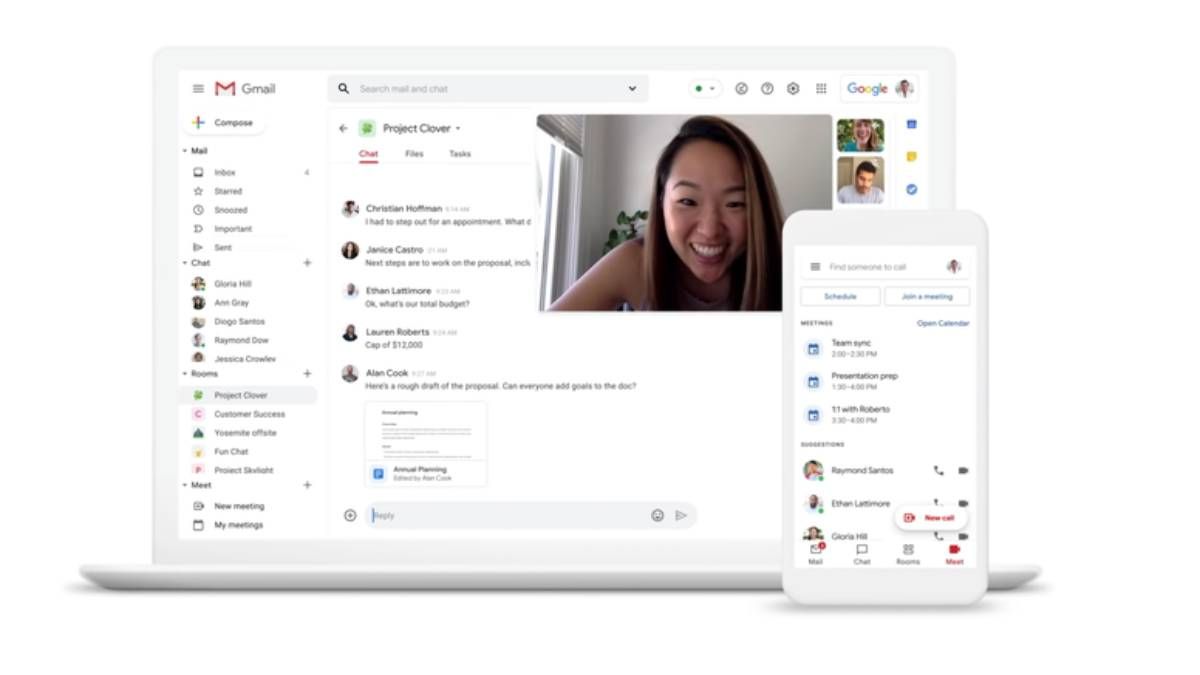
Task: Open the Project Clover room dropdown
Action: coord(458,128)
